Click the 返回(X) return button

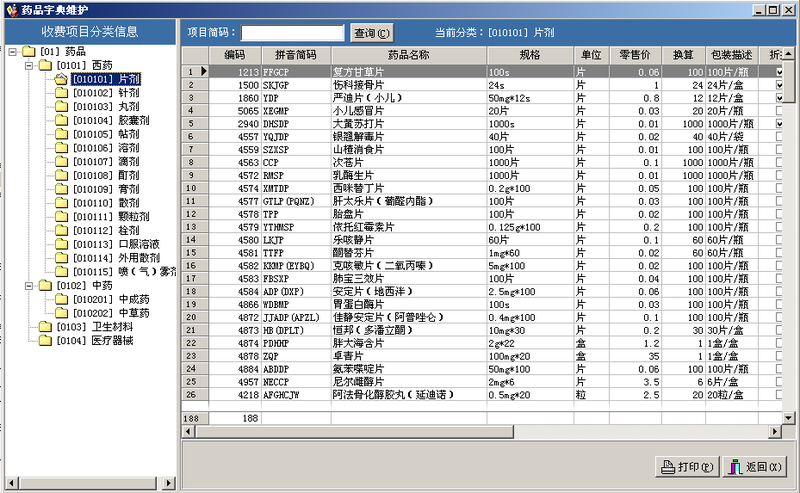pos(756,466)
